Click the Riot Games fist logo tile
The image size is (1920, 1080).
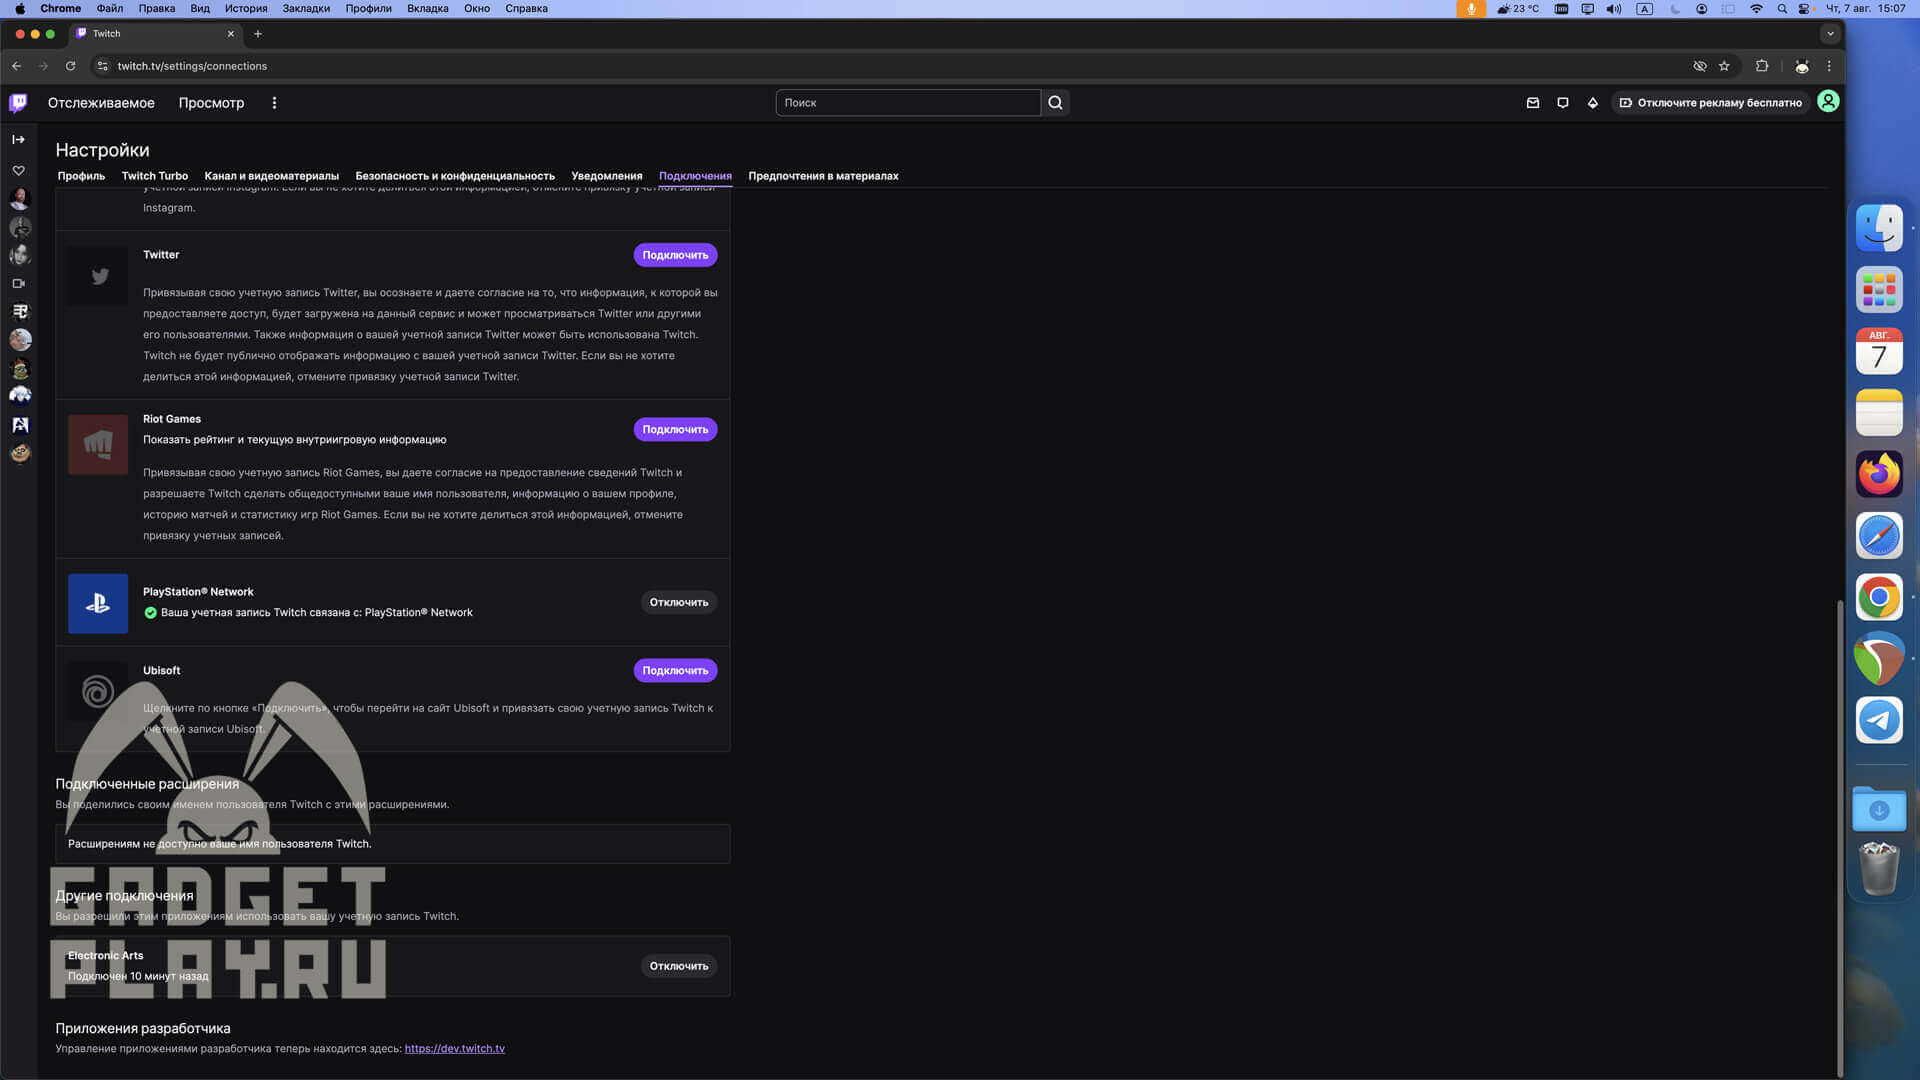(98, 444)
